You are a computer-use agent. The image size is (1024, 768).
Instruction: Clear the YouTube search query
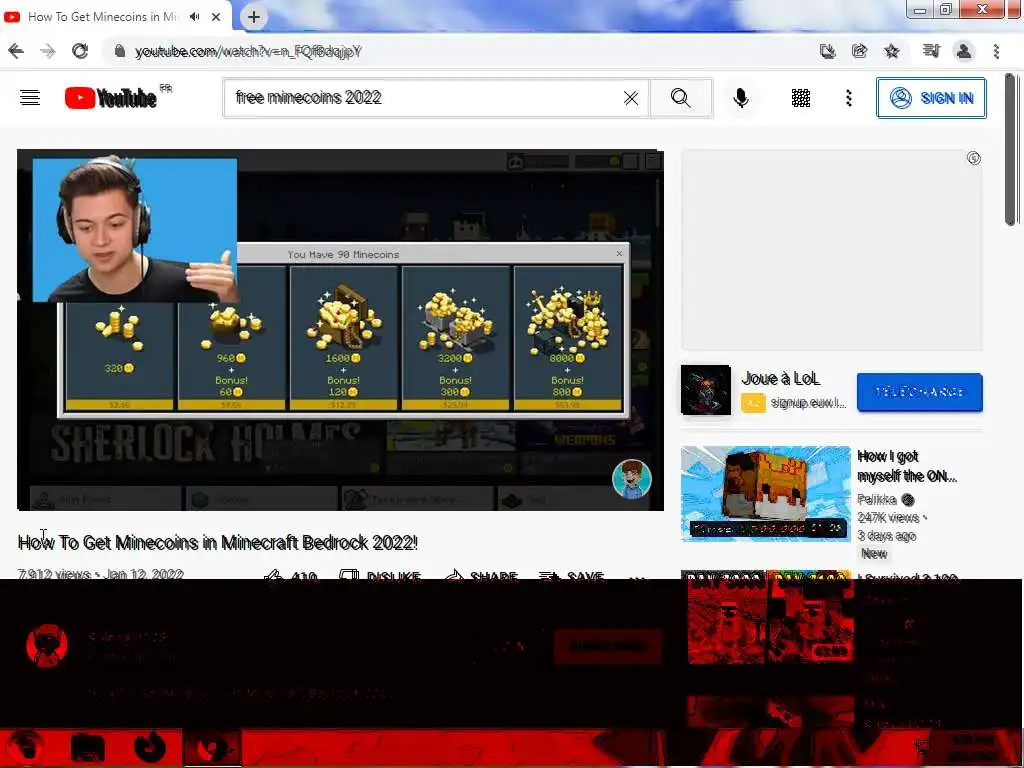631,98
